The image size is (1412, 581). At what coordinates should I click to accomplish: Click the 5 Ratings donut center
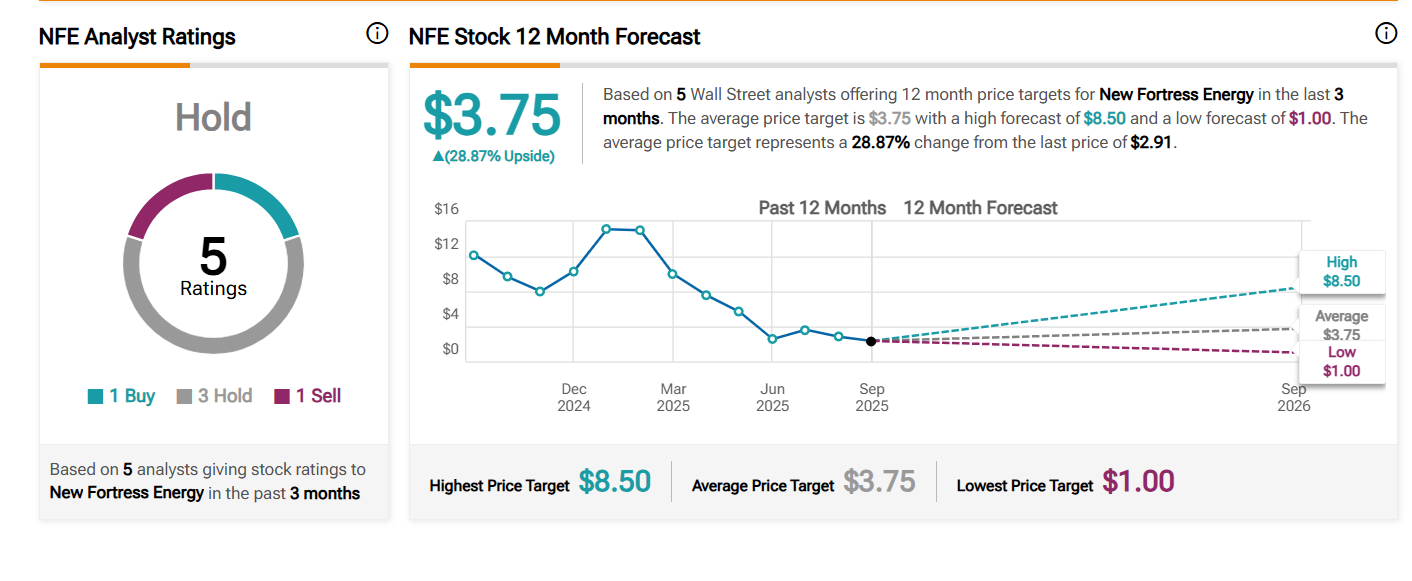[213, 263]
